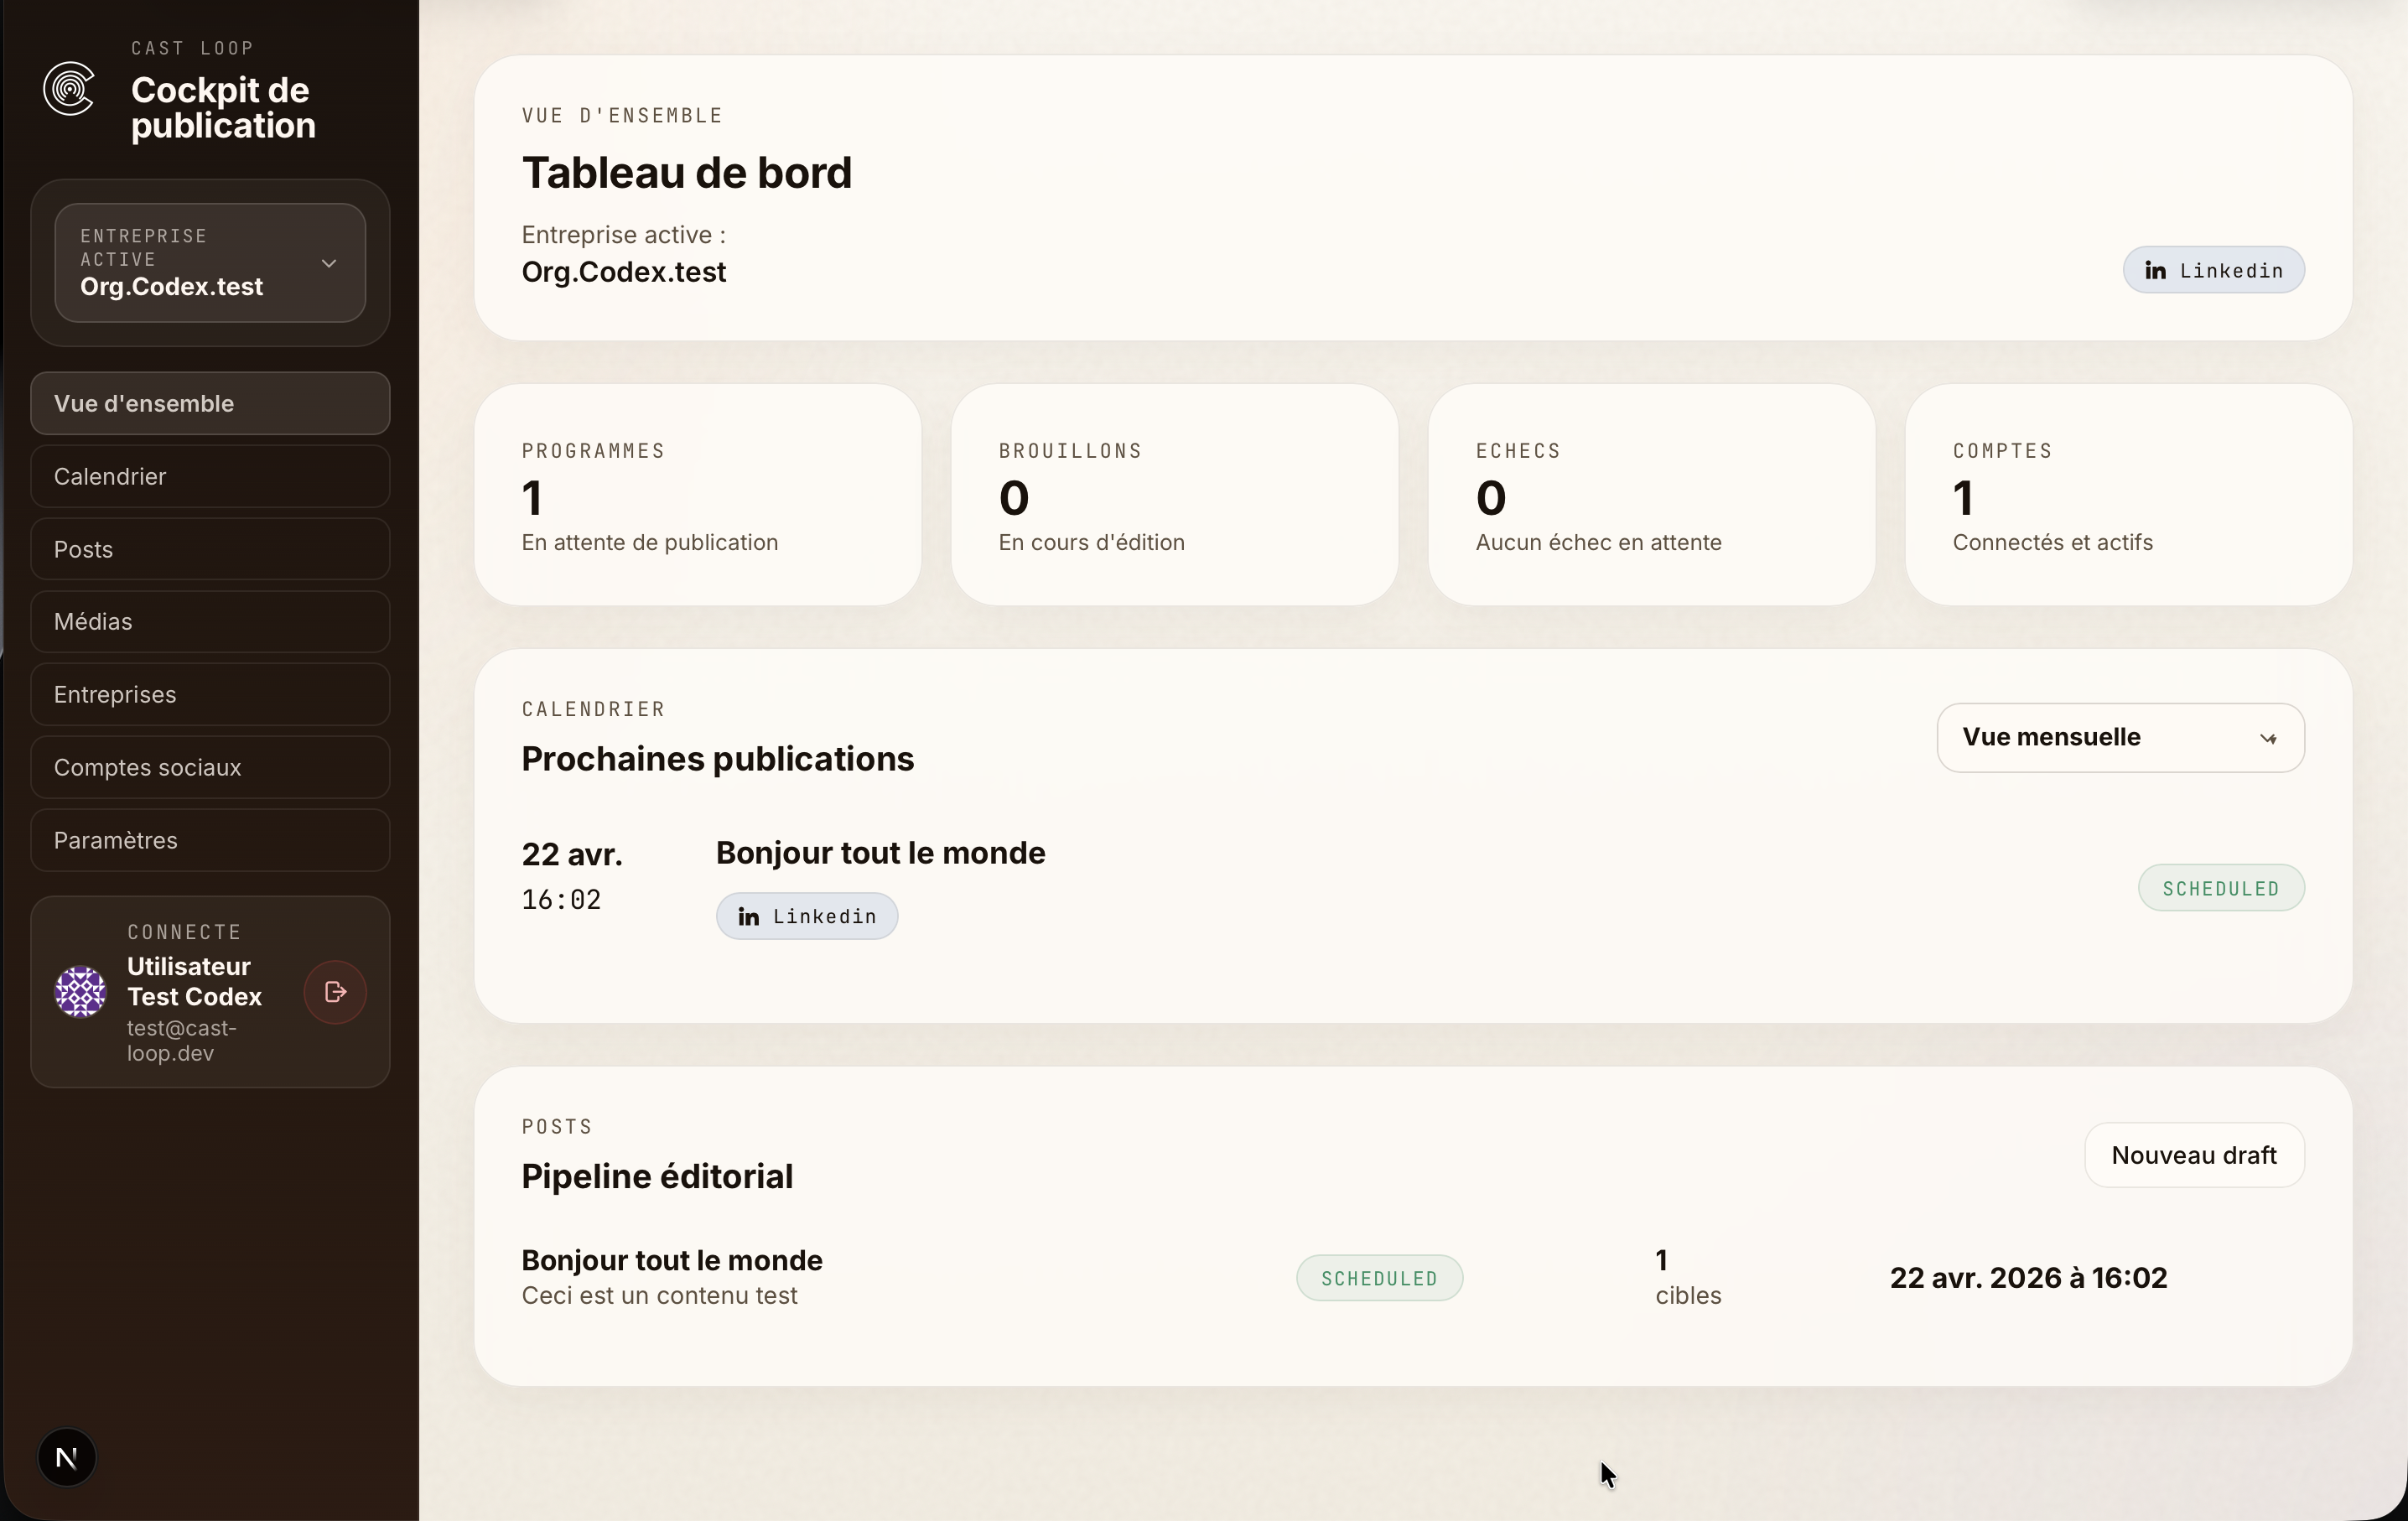The width and height of the screenshot is (2408, 1521).
Task: Open Paramètres in the sidebar
Action: [210, 840]
